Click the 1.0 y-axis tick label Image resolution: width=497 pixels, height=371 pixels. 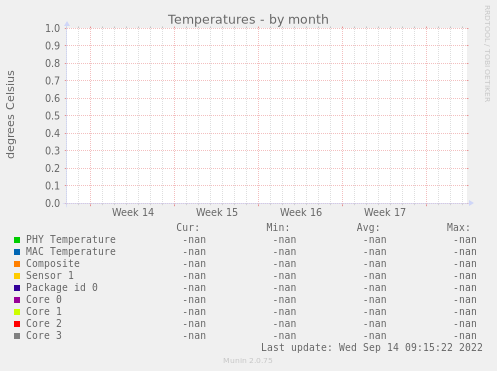click(x=53, y=28)
